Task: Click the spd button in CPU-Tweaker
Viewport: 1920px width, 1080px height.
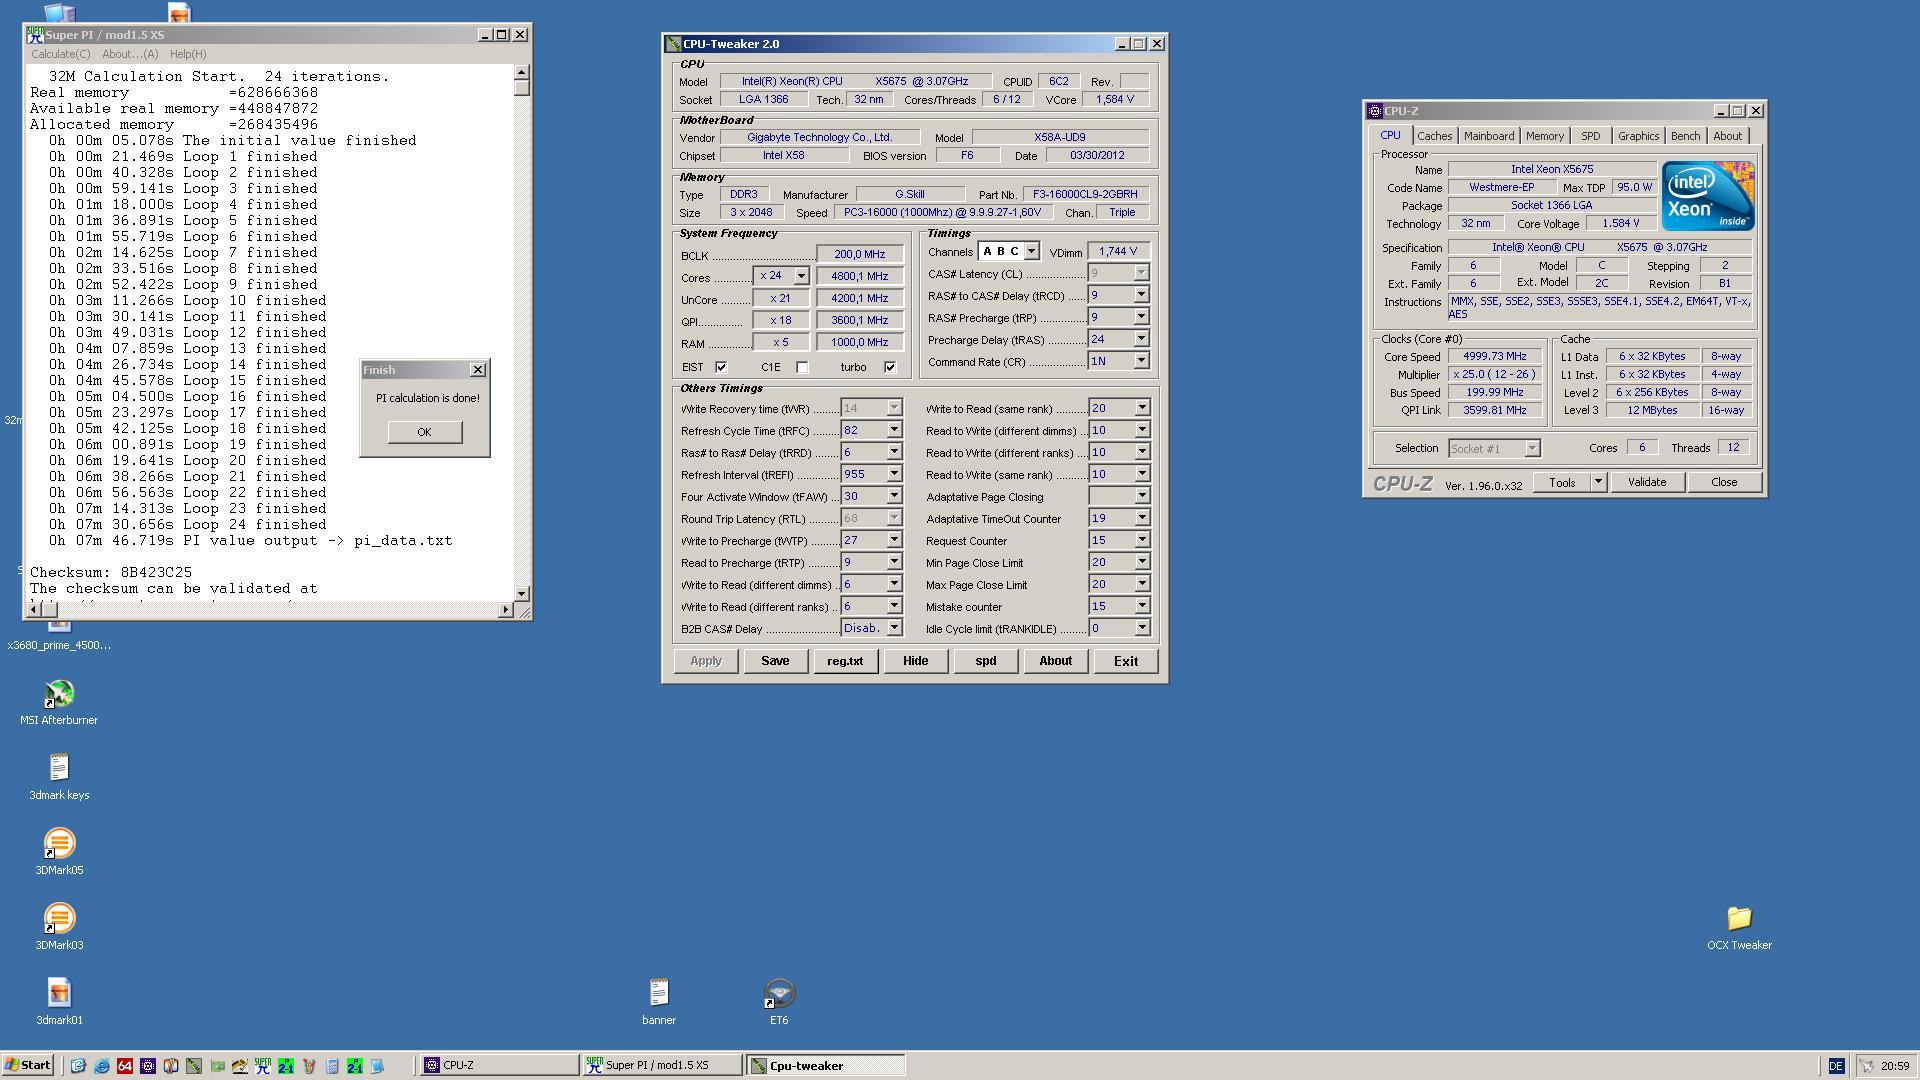Action: coord(985,661)
